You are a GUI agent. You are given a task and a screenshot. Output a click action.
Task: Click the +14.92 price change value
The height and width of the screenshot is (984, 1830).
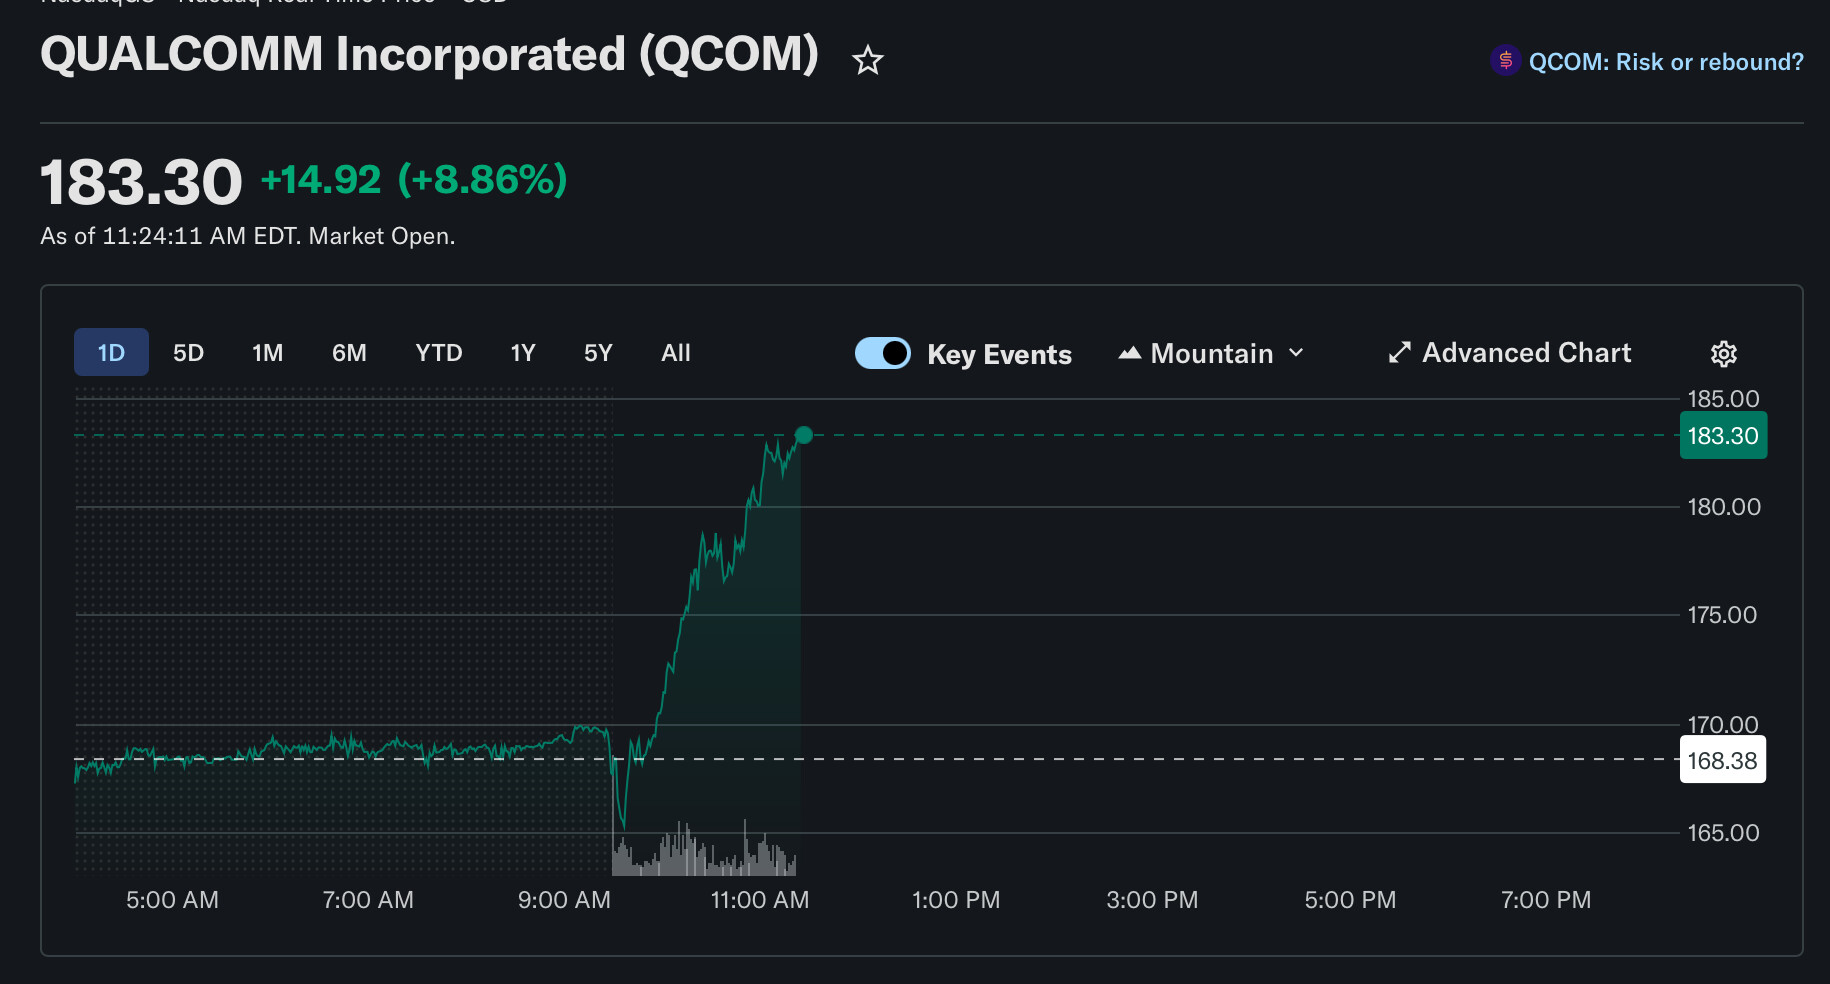point(321,180)
